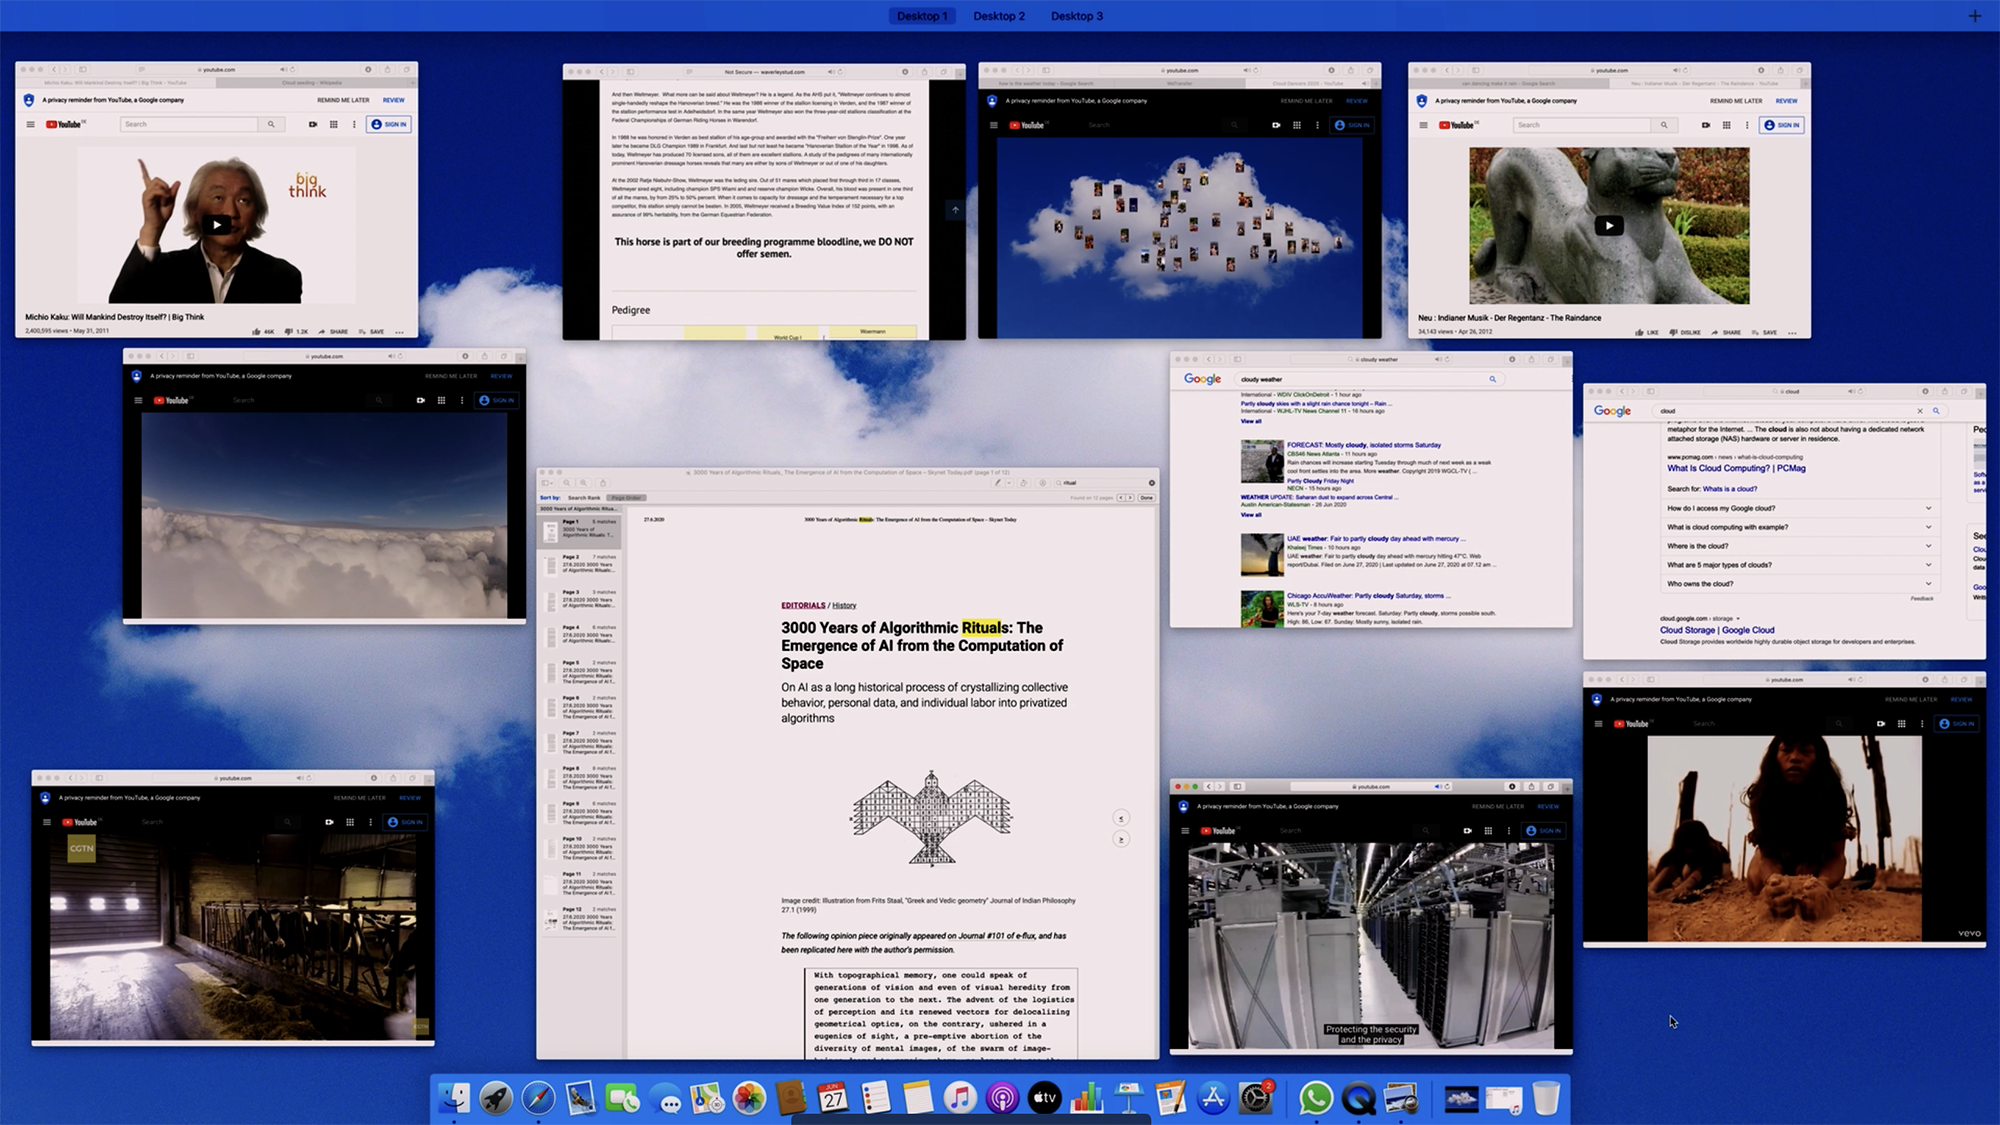The image size is (2000, 1125).
Task: Open Music app from the Dock
Action: (x=960, y=1098)
